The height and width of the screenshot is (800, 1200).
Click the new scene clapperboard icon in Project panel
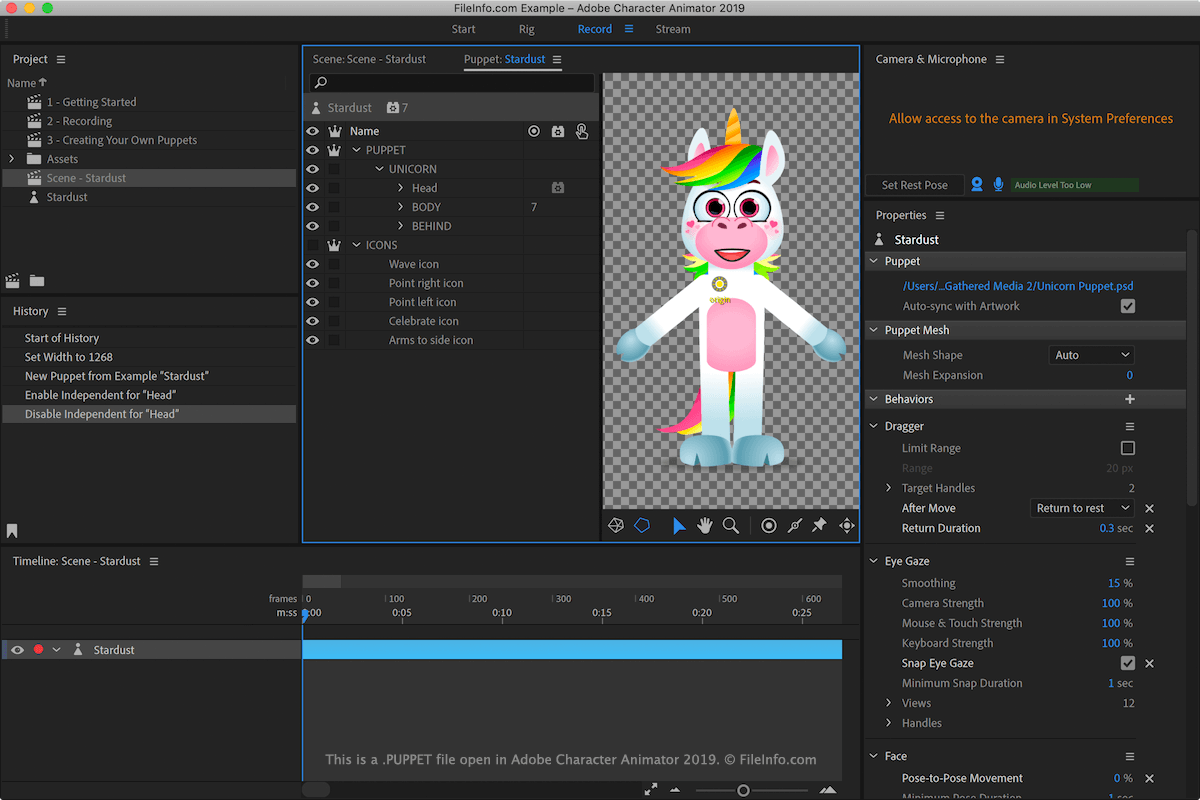click(14, 281)
